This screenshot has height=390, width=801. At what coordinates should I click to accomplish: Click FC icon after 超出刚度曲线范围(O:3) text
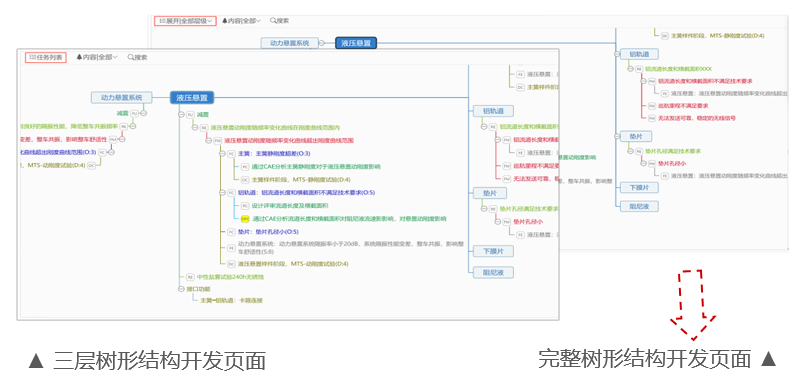click(x=102, y=152)
